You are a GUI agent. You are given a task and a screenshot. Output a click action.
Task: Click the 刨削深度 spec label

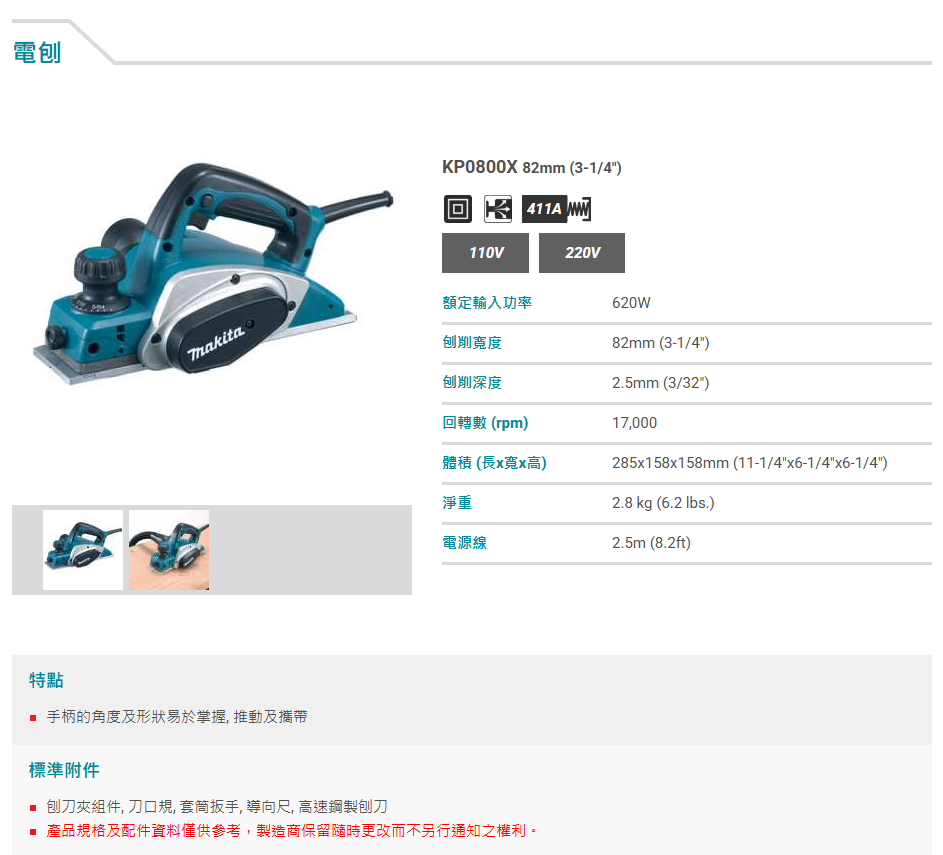(472, 382)
